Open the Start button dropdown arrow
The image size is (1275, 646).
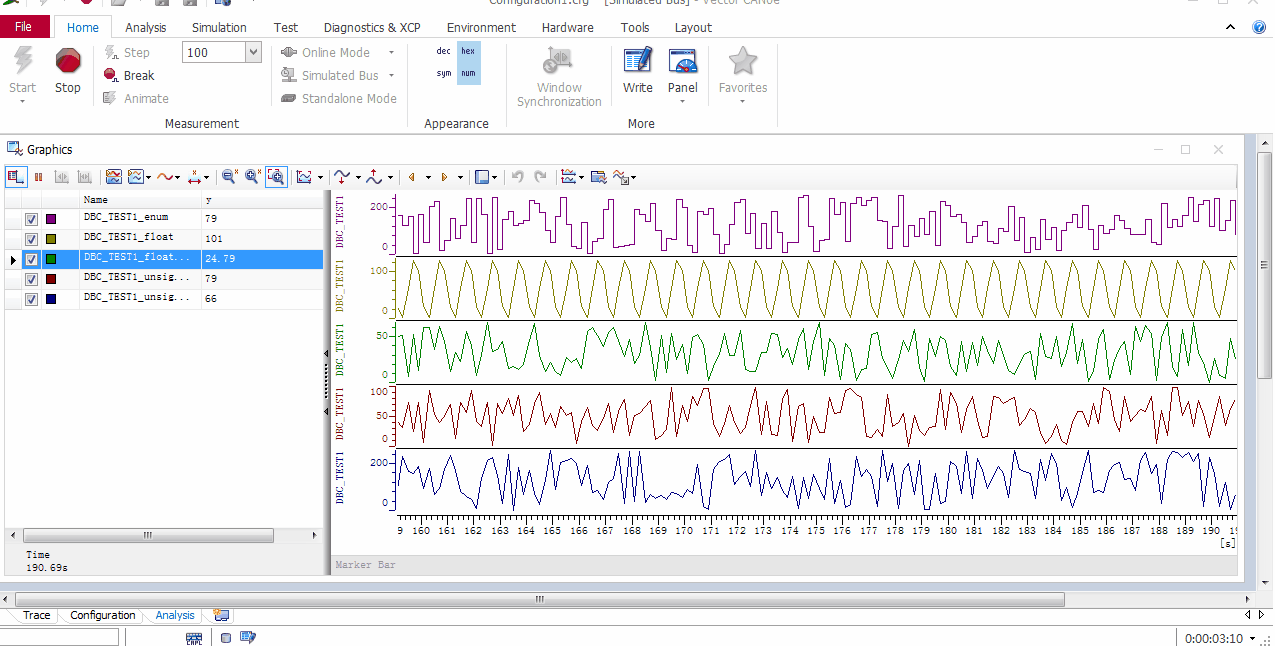pos(22,101)
